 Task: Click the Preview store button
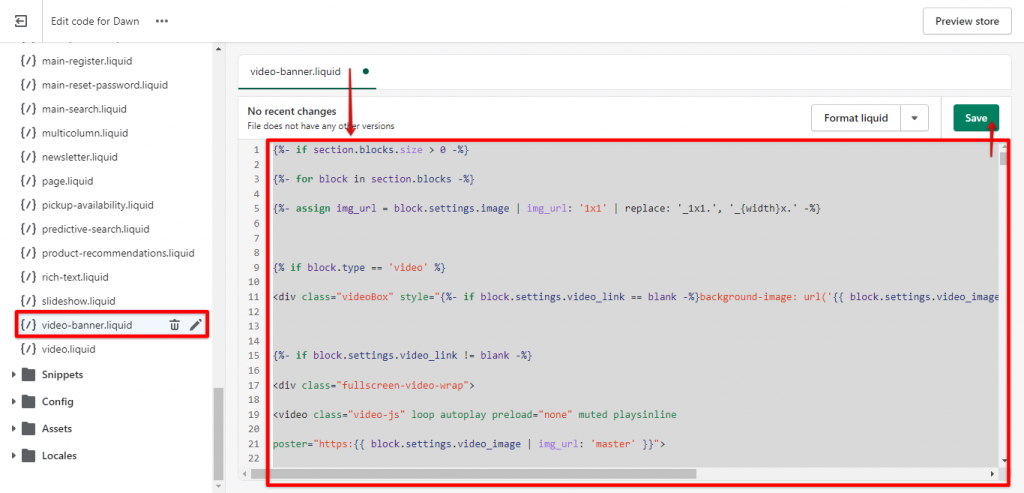pyautogui.click(x=967, y=21)
